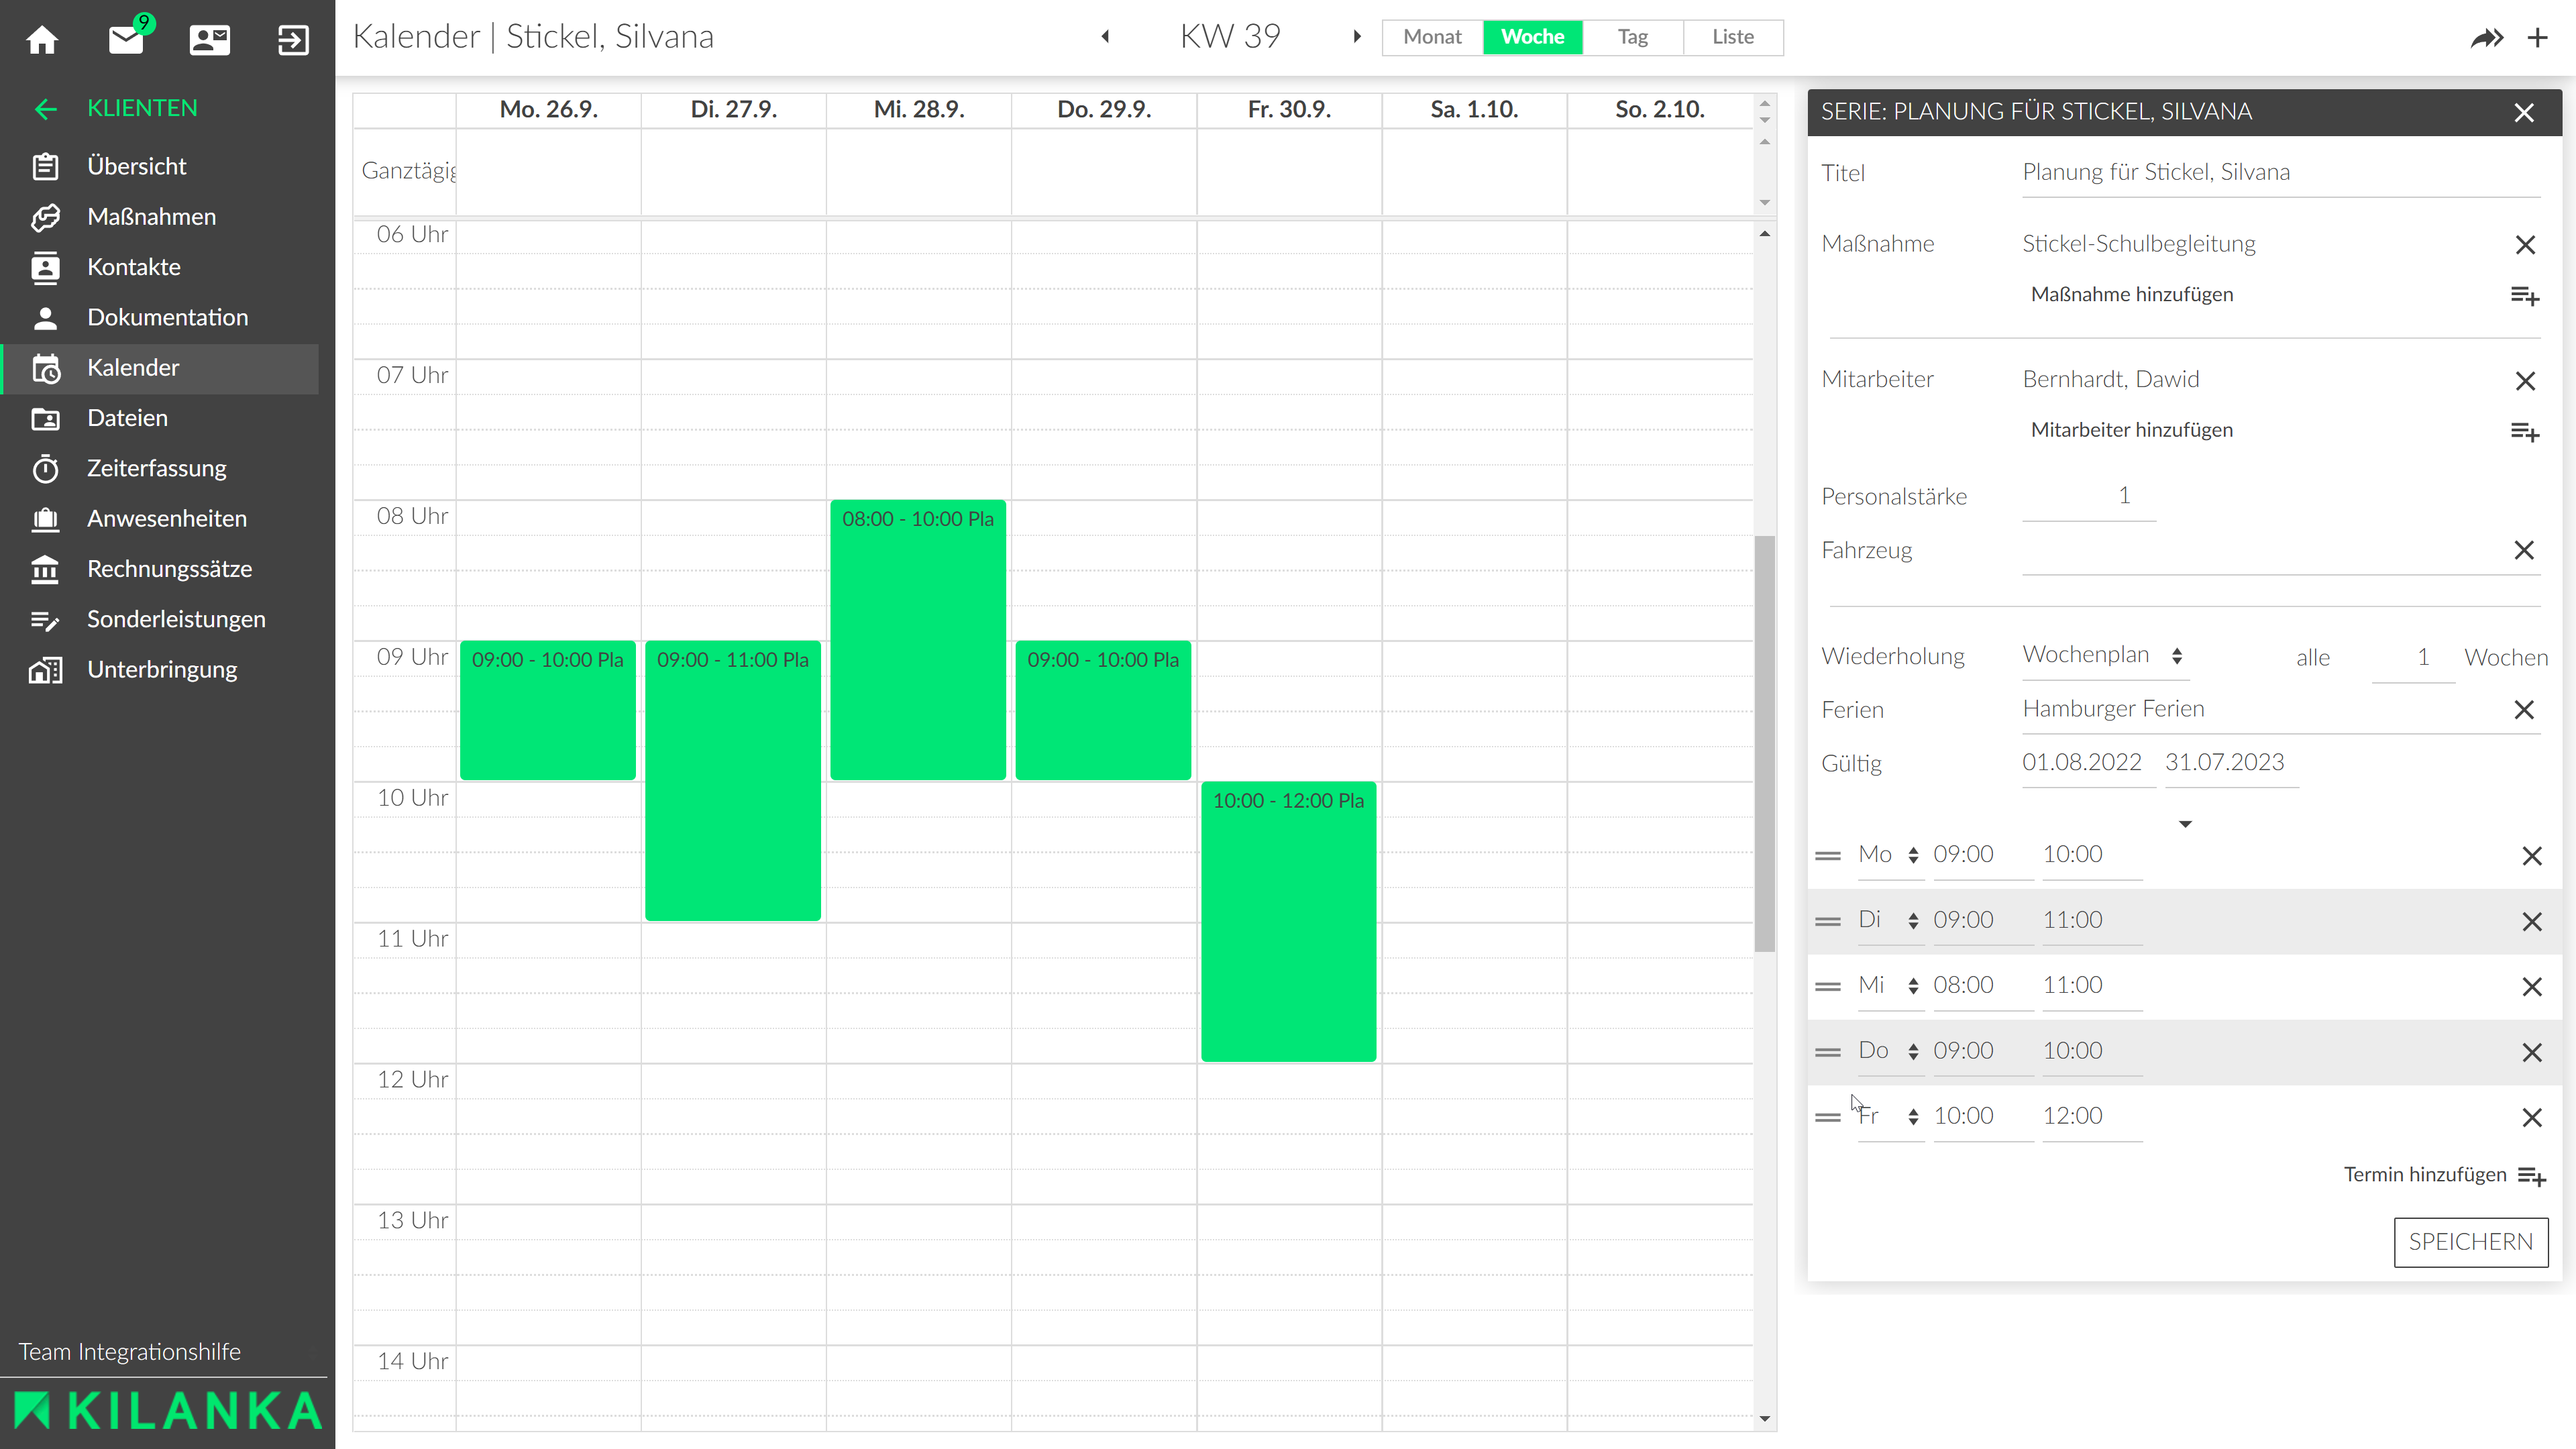
Task: Go back to Klienten with arrow
Action: [x=45, y=108]
